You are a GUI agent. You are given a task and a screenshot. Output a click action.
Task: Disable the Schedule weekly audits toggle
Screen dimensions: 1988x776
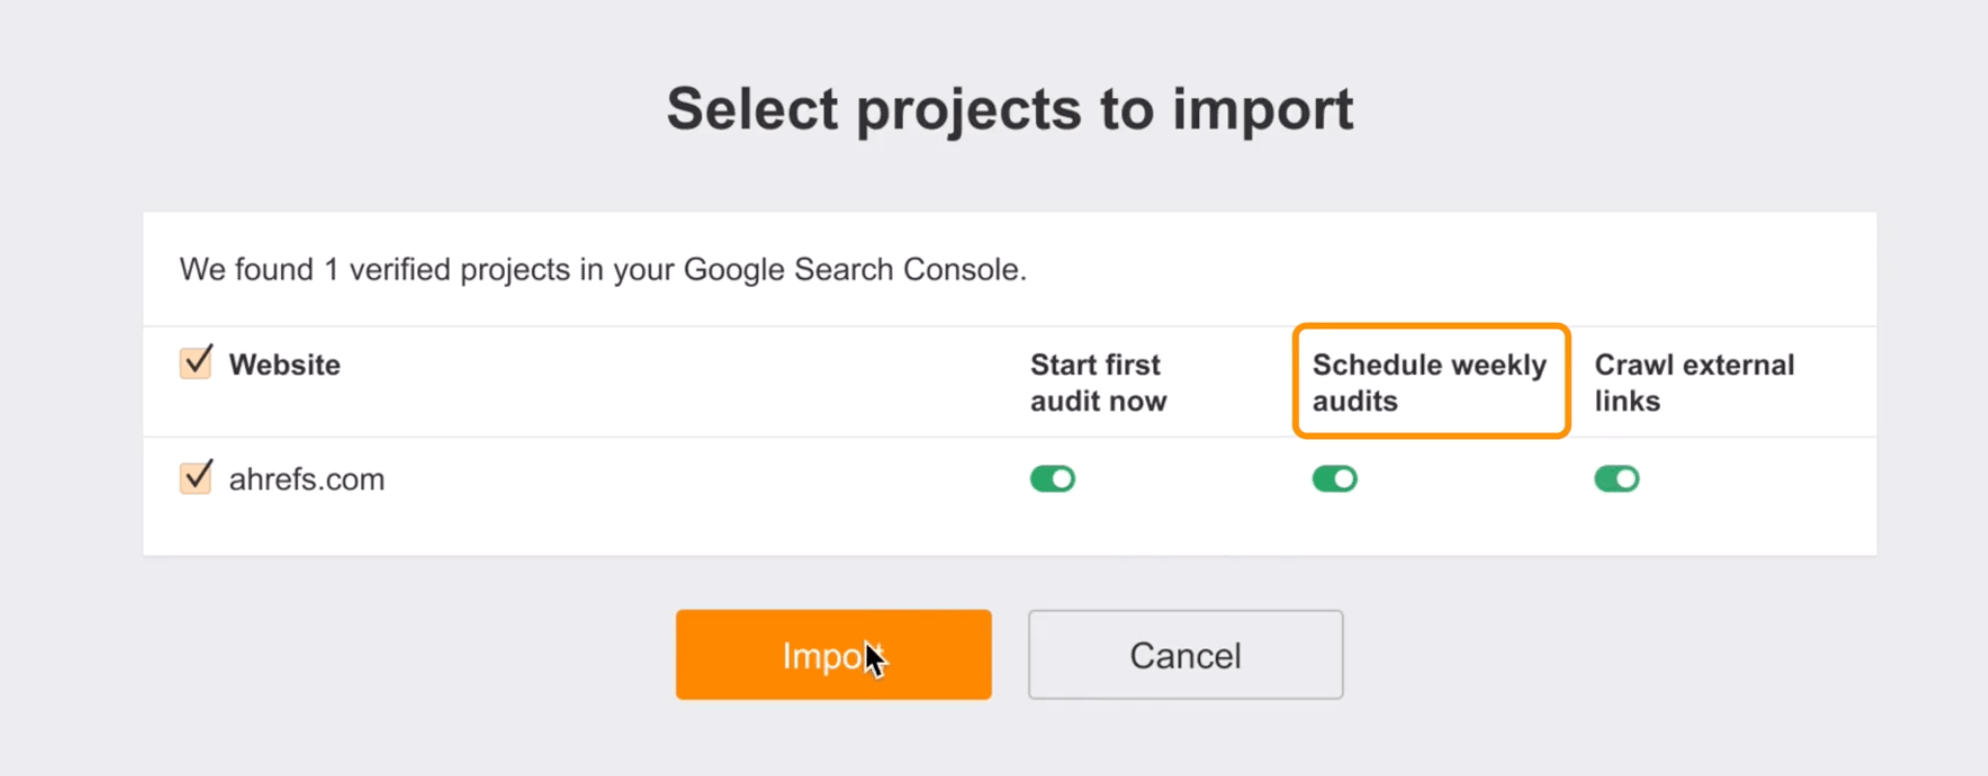[x=1336, y=478]
